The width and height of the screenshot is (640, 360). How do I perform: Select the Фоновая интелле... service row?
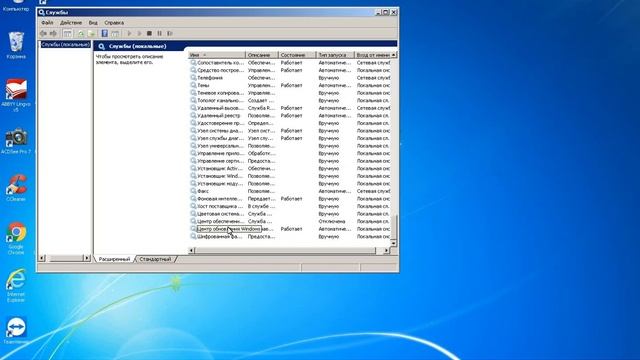(290, 199)
